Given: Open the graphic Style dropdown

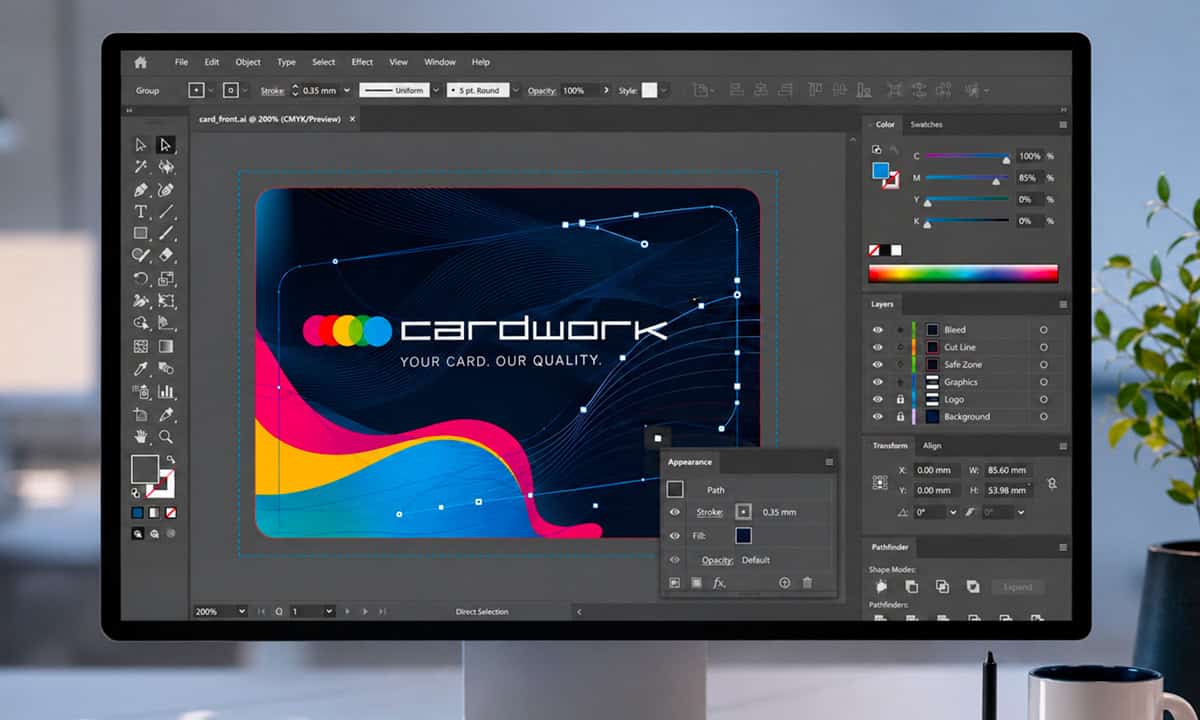Looking at the screenshot, I should click(664, 90).
